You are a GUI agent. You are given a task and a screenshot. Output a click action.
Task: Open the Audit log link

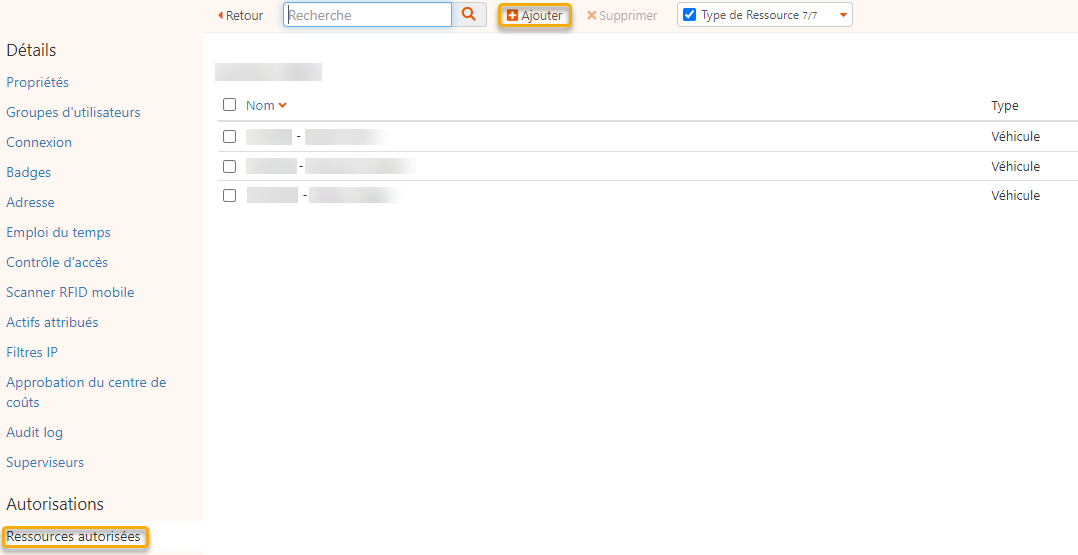34,432
